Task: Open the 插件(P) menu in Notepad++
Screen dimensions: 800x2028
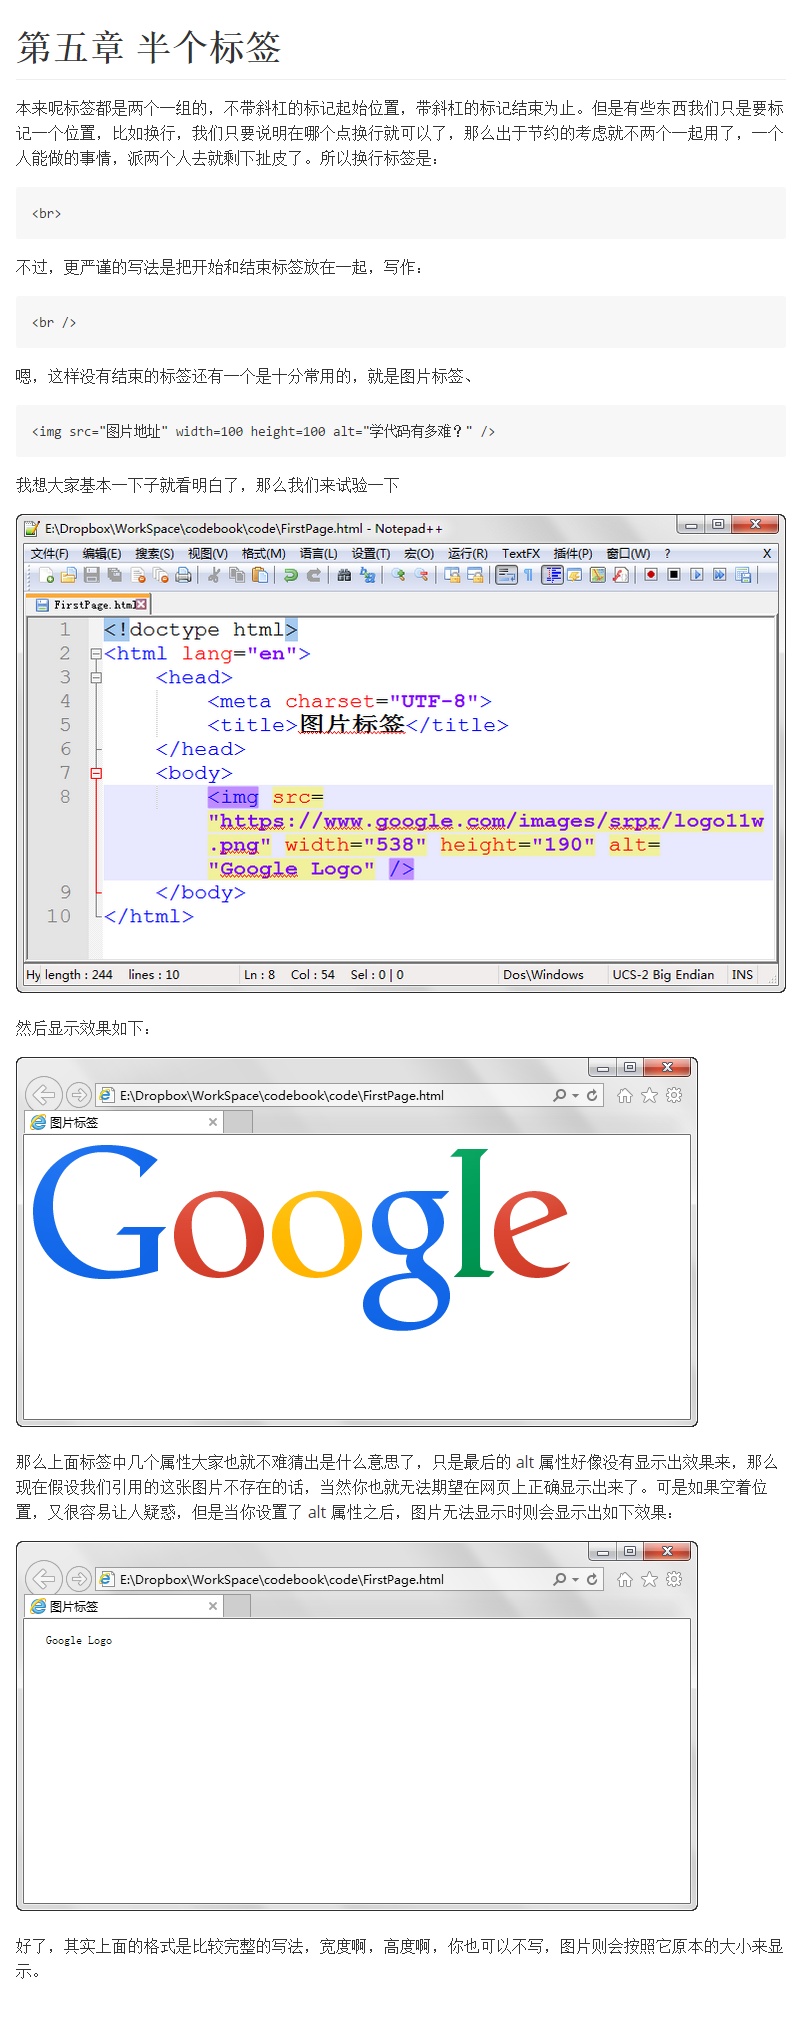Action: click(x=573, y=553)
